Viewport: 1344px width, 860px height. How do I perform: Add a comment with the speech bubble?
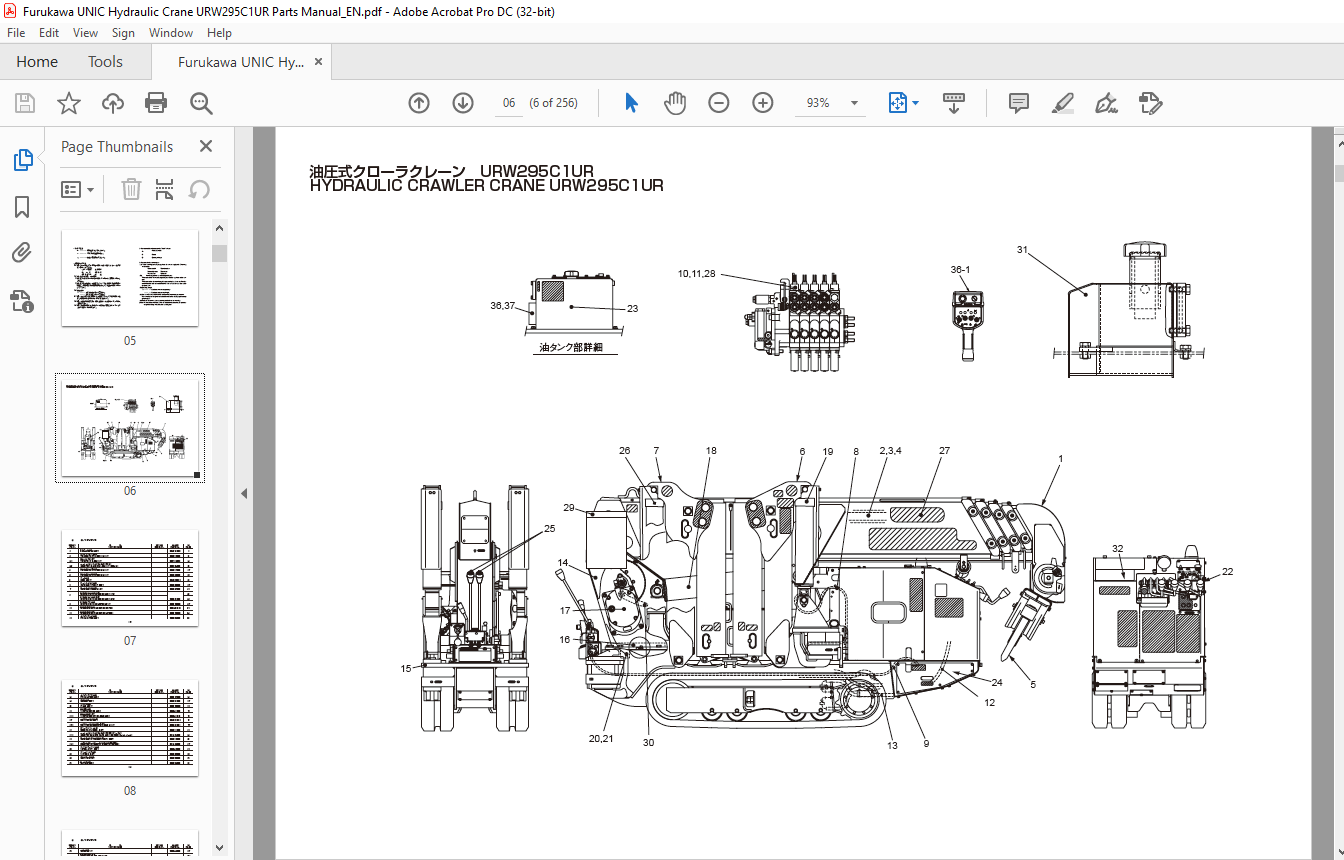click(x=1019, y=103)
